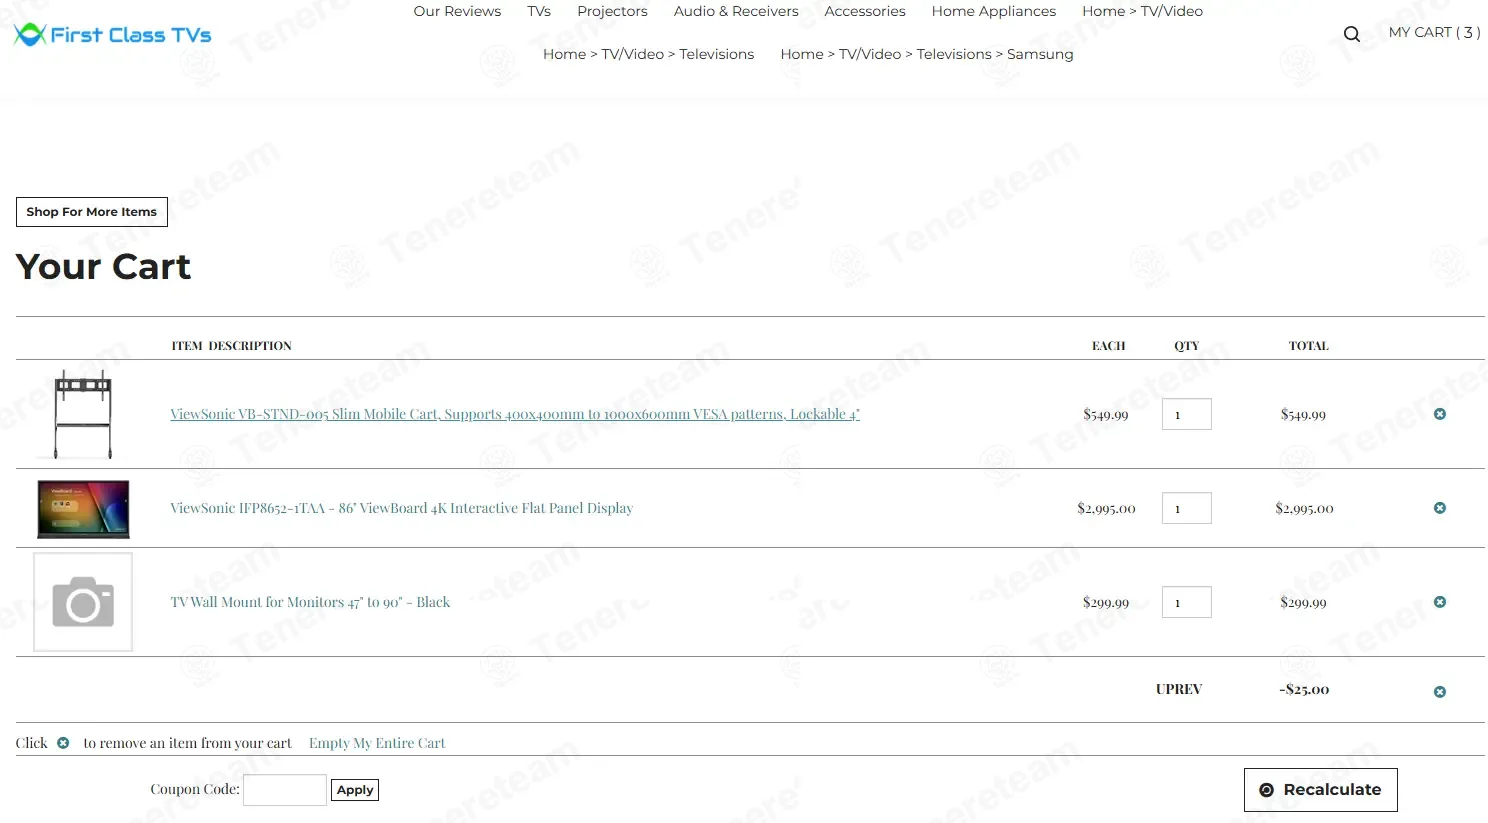Focus the quantity field for TV Wall Mount
This screenshot has height=823, width=1488.
[1187, 602]
